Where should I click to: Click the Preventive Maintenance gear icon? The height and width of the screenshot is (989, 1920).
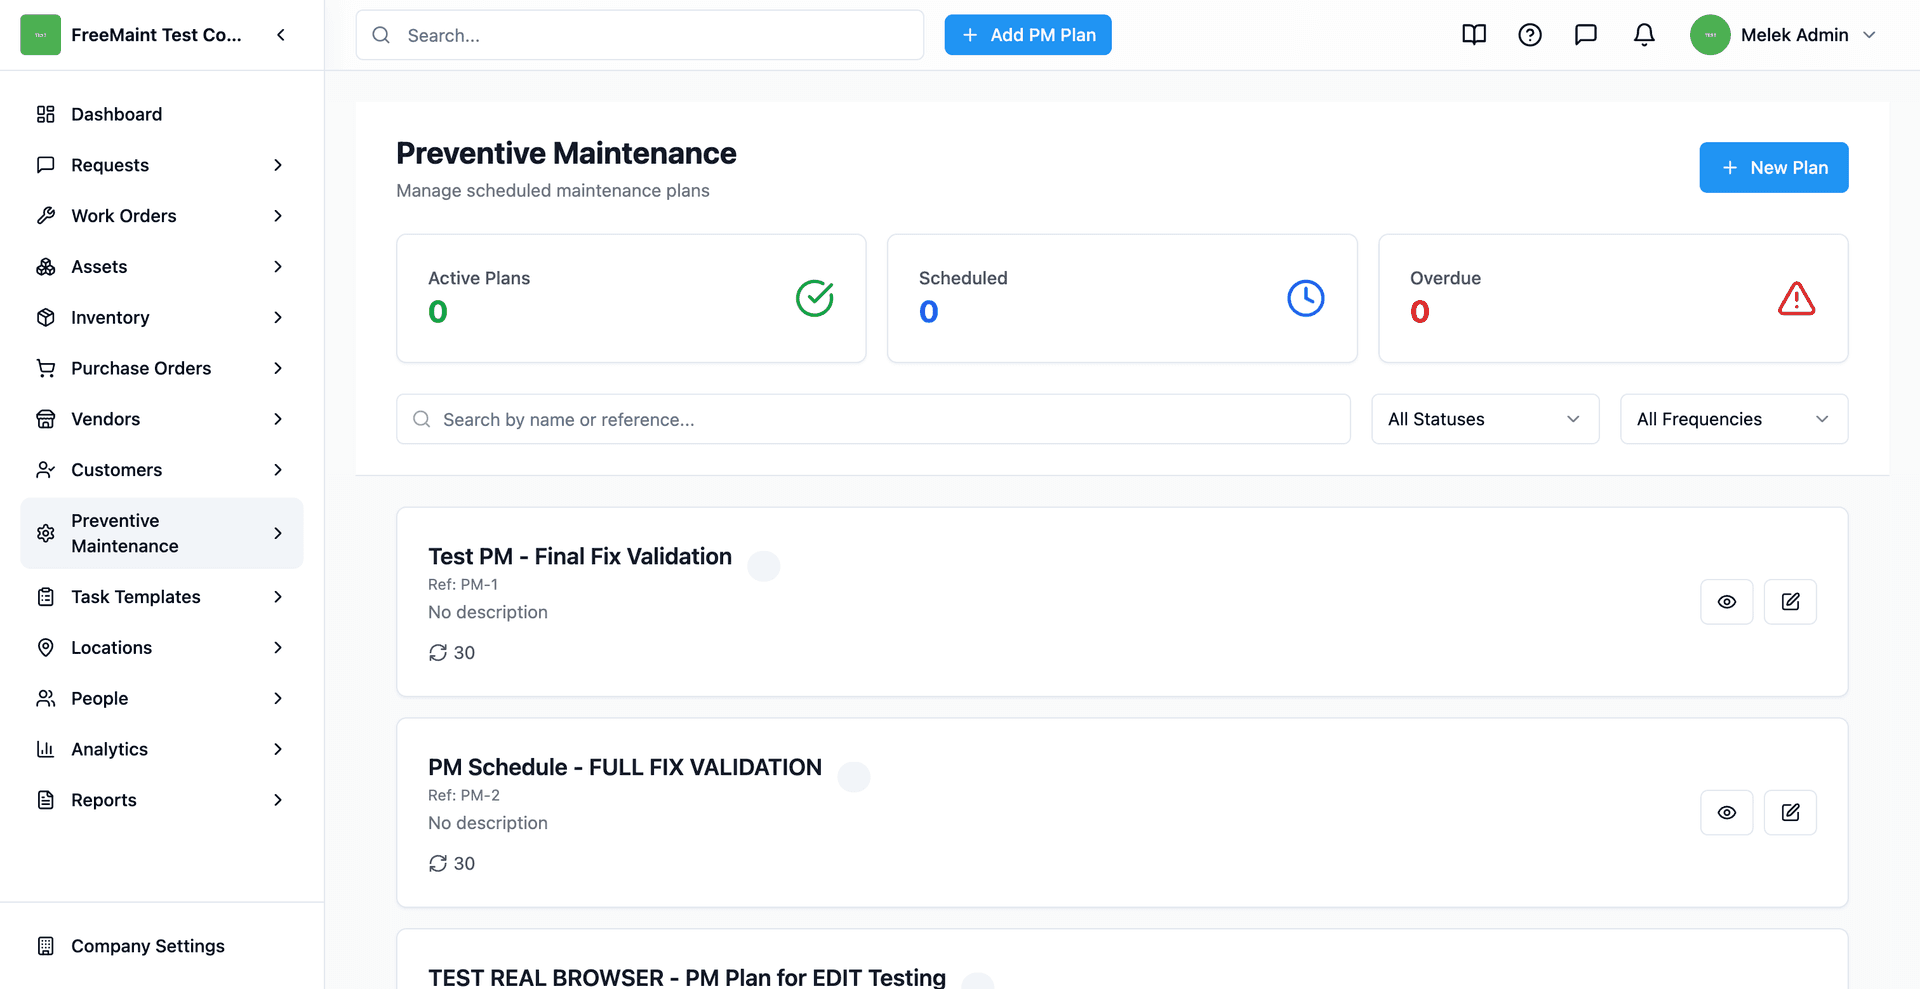[46, 533]
